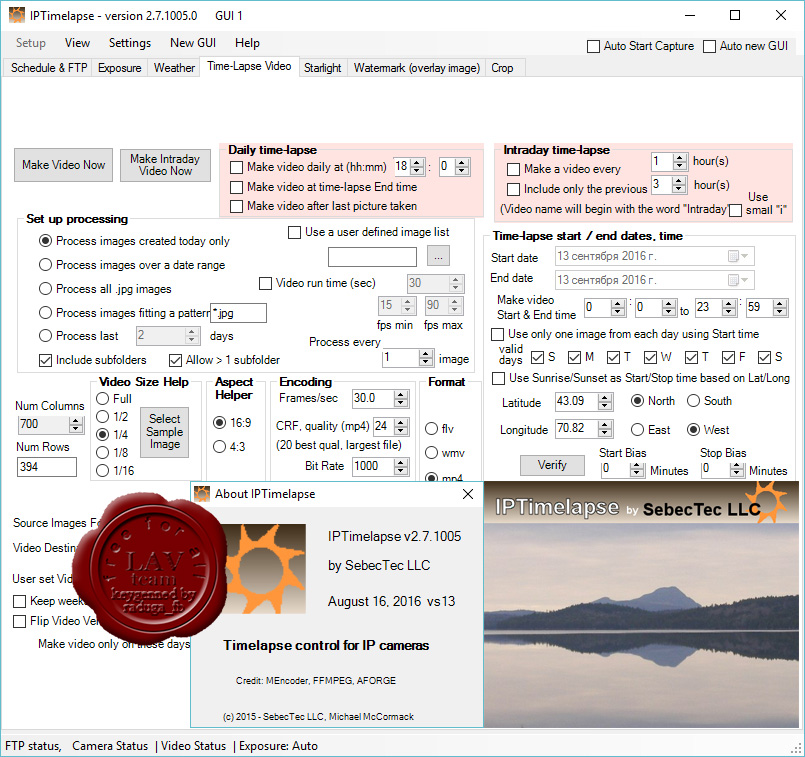Select South latitude hemisphere
This screenshot has width=805, height=757.
(x=694, y=401)
